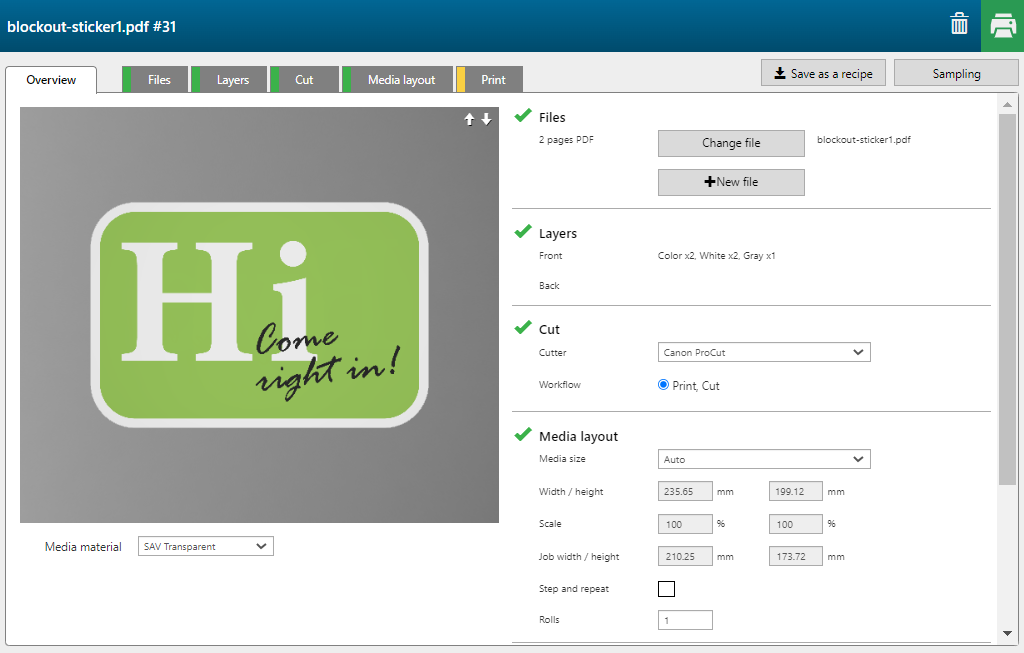Screen dimensions: 1024x653
Task: Click the Save as a recipe button
Action: click(x=823, y=73)
